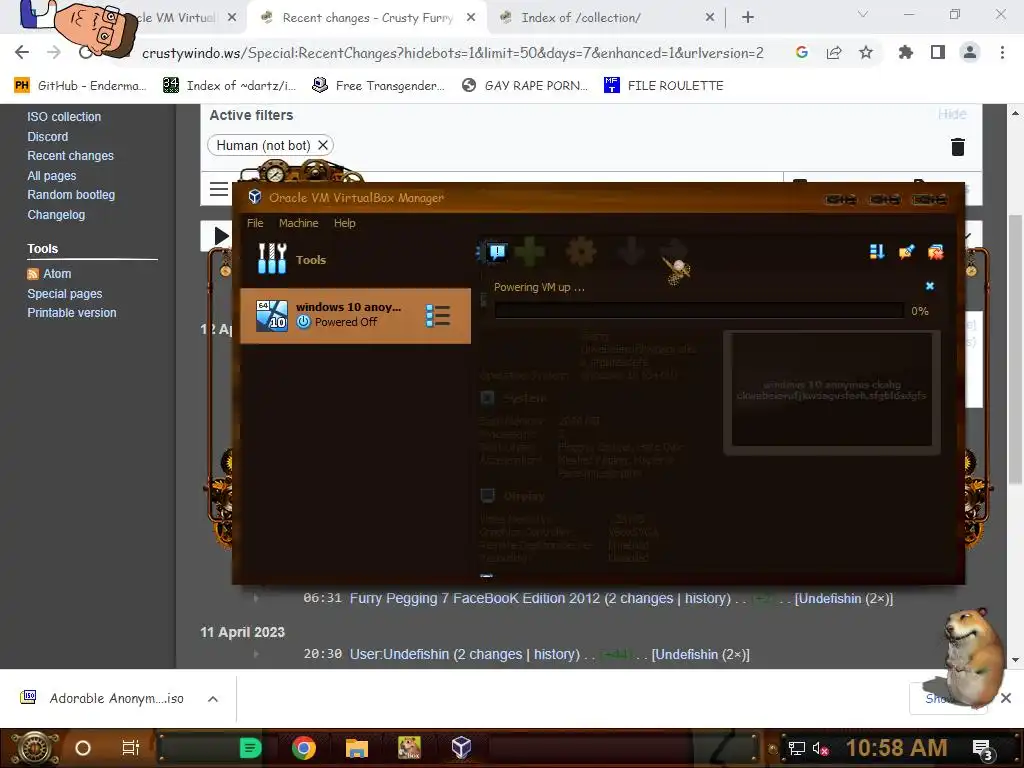Click the address bar URL field
The height and width of the screenshot is (768, 1024).
(453, 53)
